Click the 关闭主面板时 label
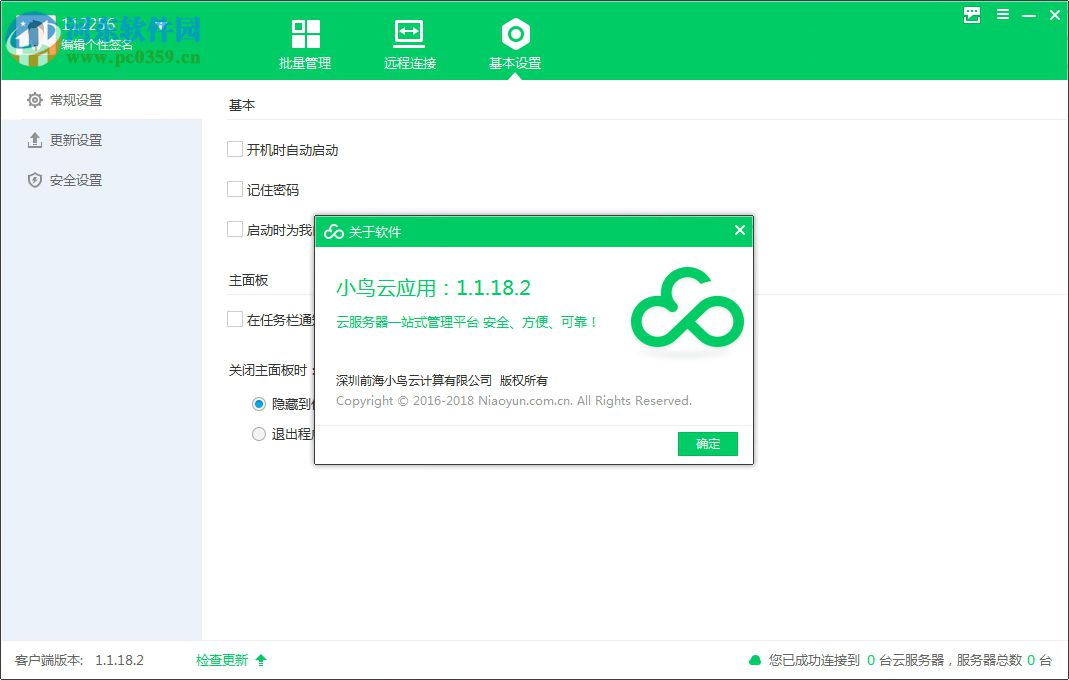1069x680 pixels. point(271,370)
